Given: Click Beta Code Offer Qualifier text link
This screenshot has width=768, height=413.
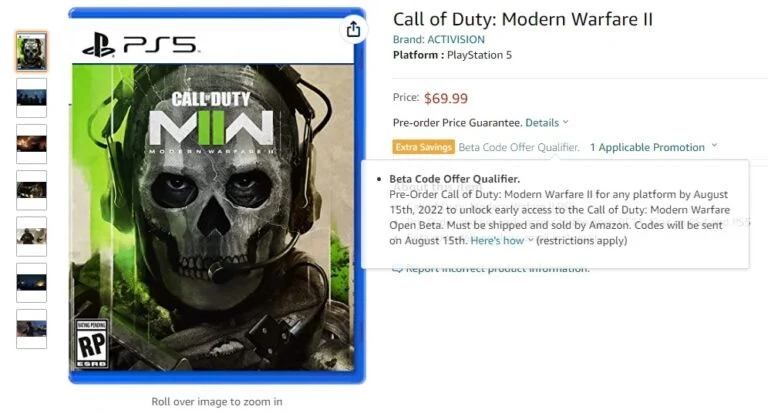Looking at the screenshot, I should point(519,147).
